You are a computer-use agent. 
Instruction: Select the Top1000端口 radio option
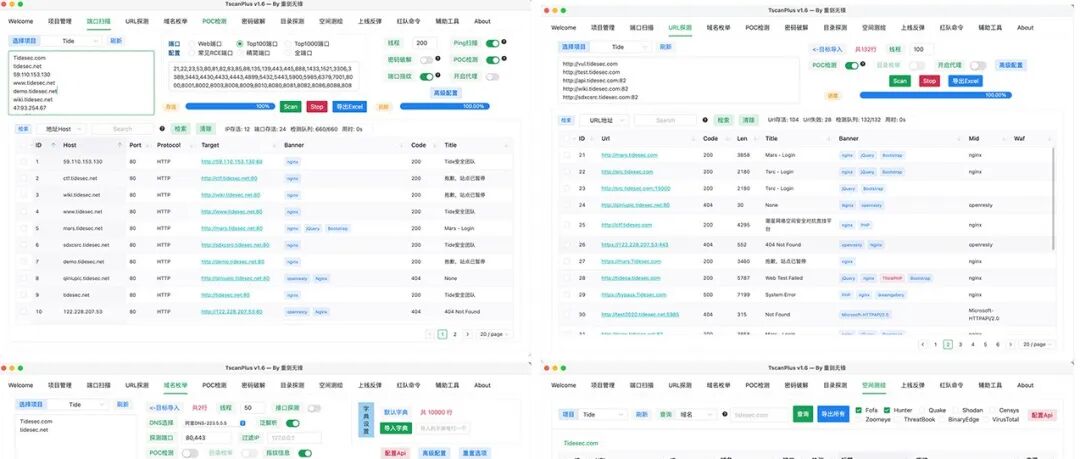pos(289,44)
